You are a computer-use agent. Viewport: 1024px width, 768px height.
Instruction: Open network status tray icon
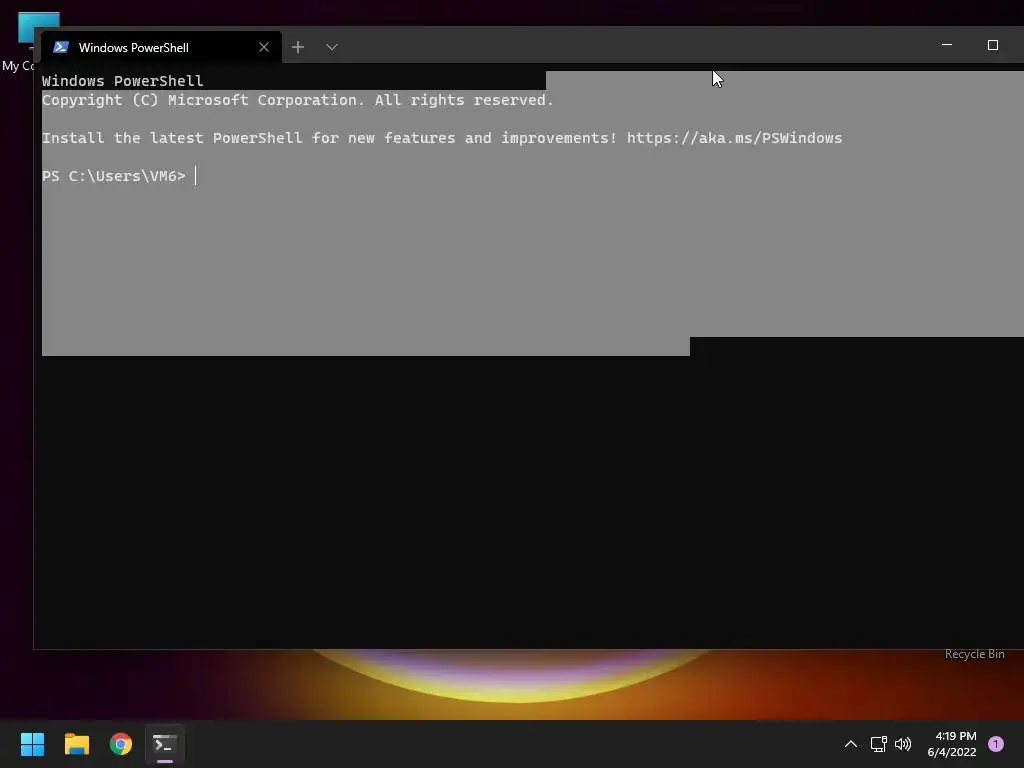878,744
